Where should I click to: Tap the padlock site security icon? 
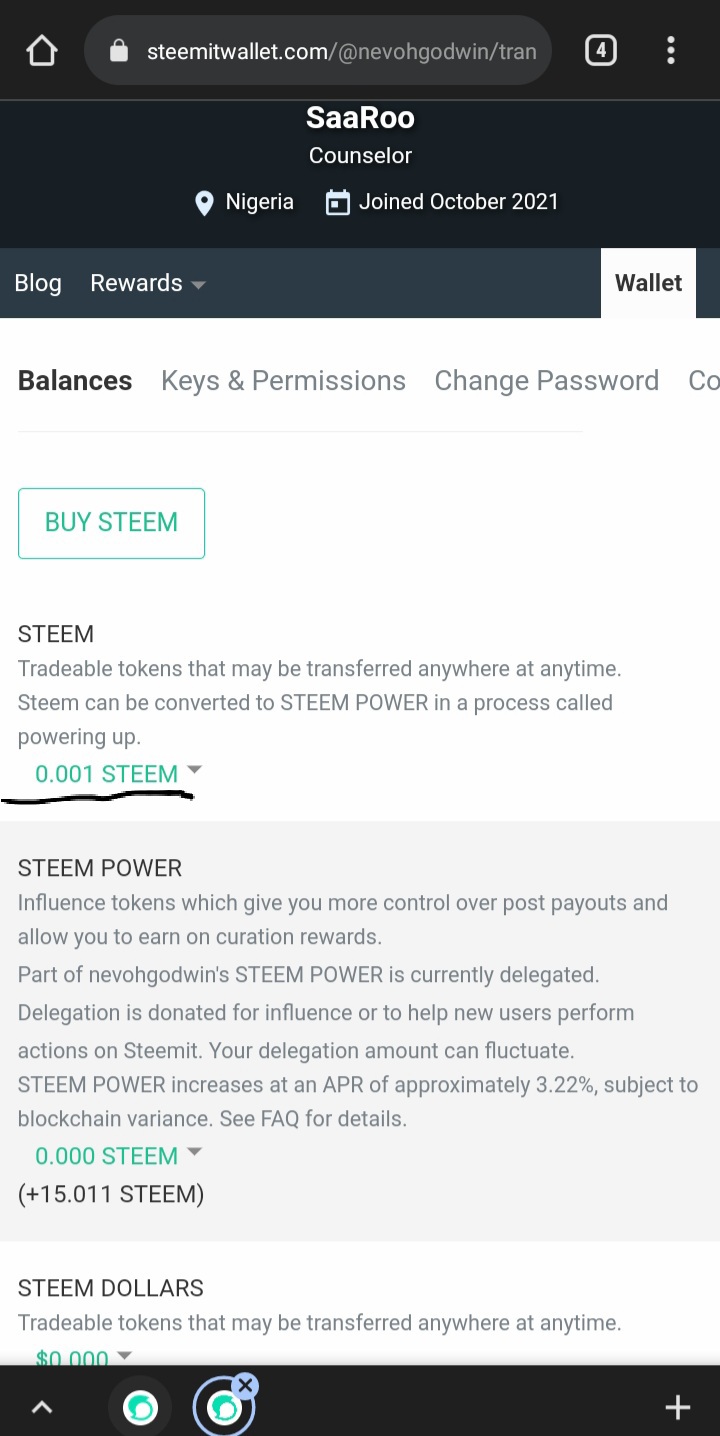tap(119, 51)
